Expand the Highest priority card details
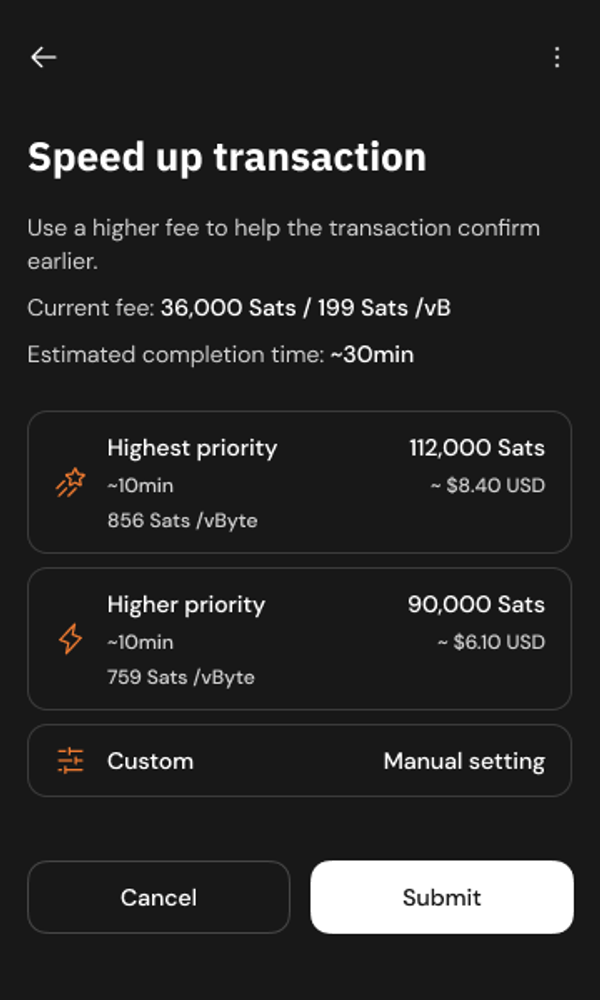Image resolution: width=600 pixels, height=1000 pixels. point(300,481)
